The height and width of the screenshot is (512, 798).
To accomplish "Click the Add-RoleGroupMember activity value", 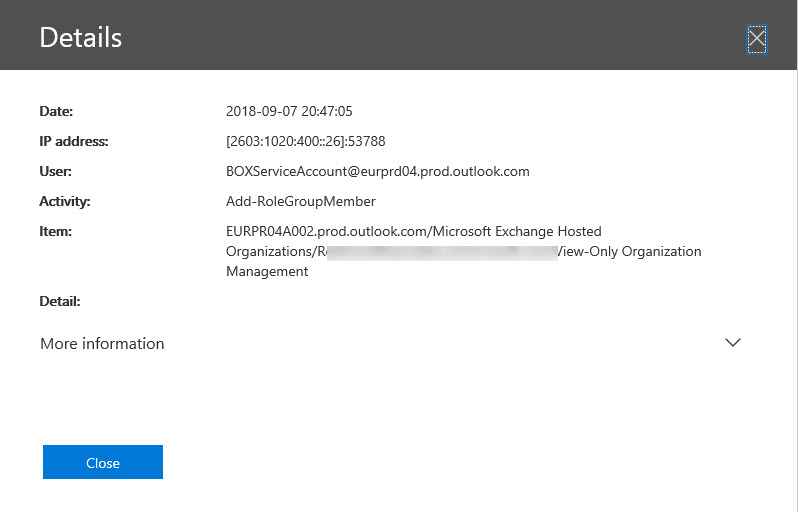I will click(x=301, y=201).
